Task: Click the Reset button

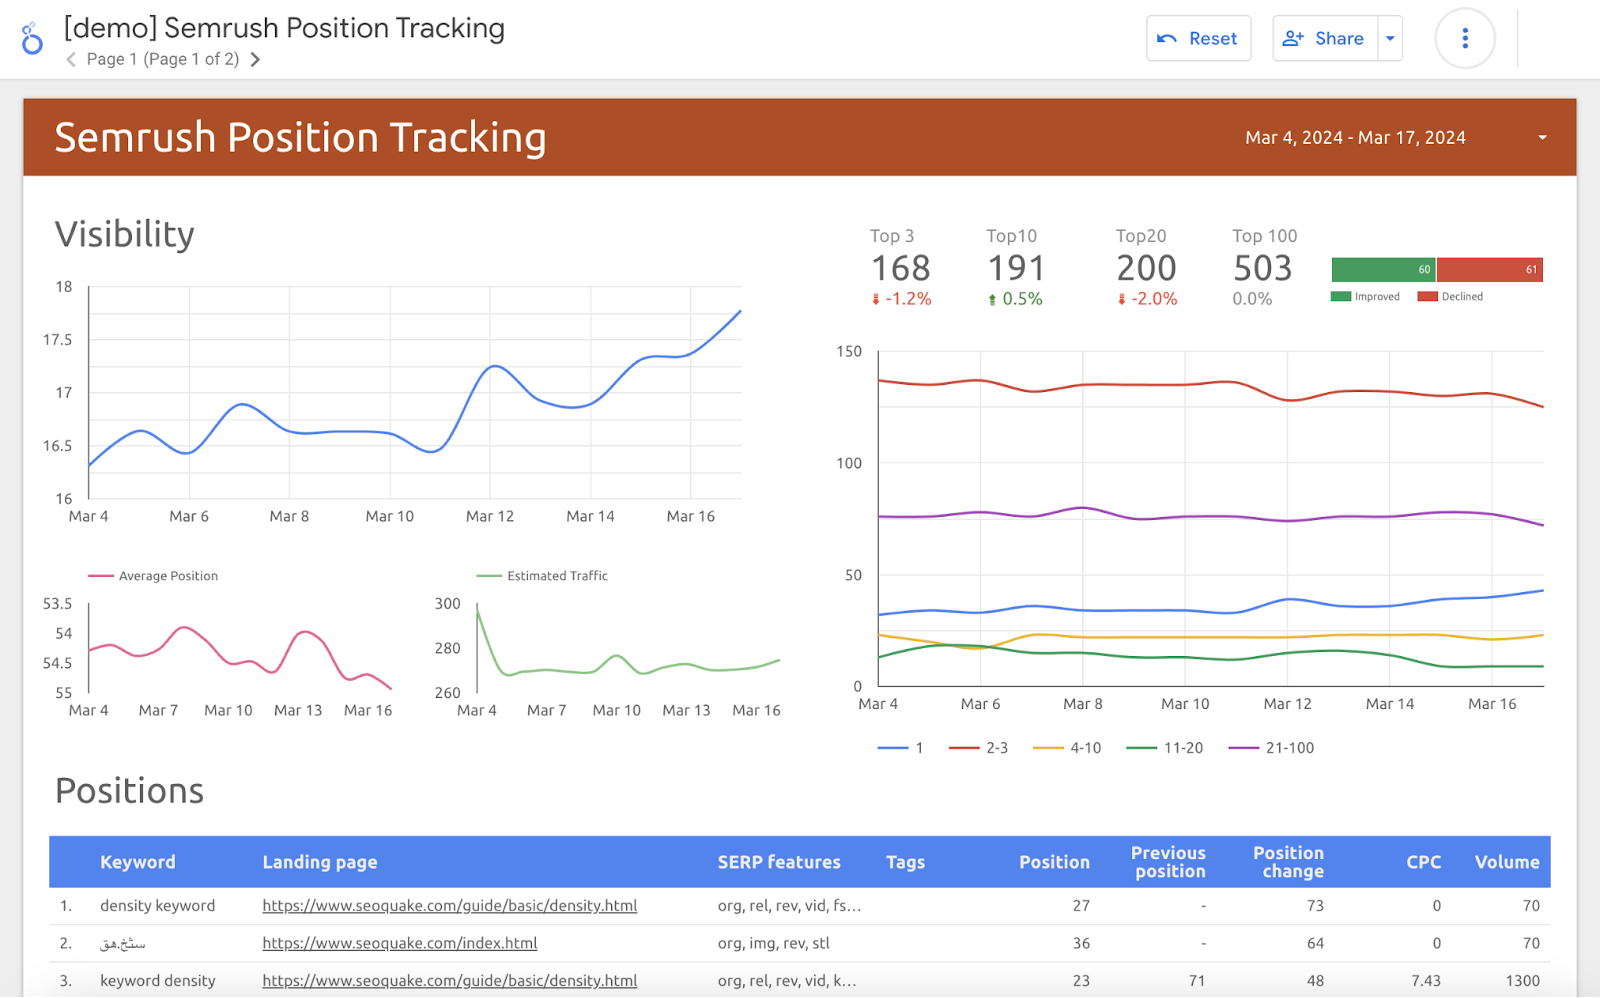Action: click(x=1198, y=38)
